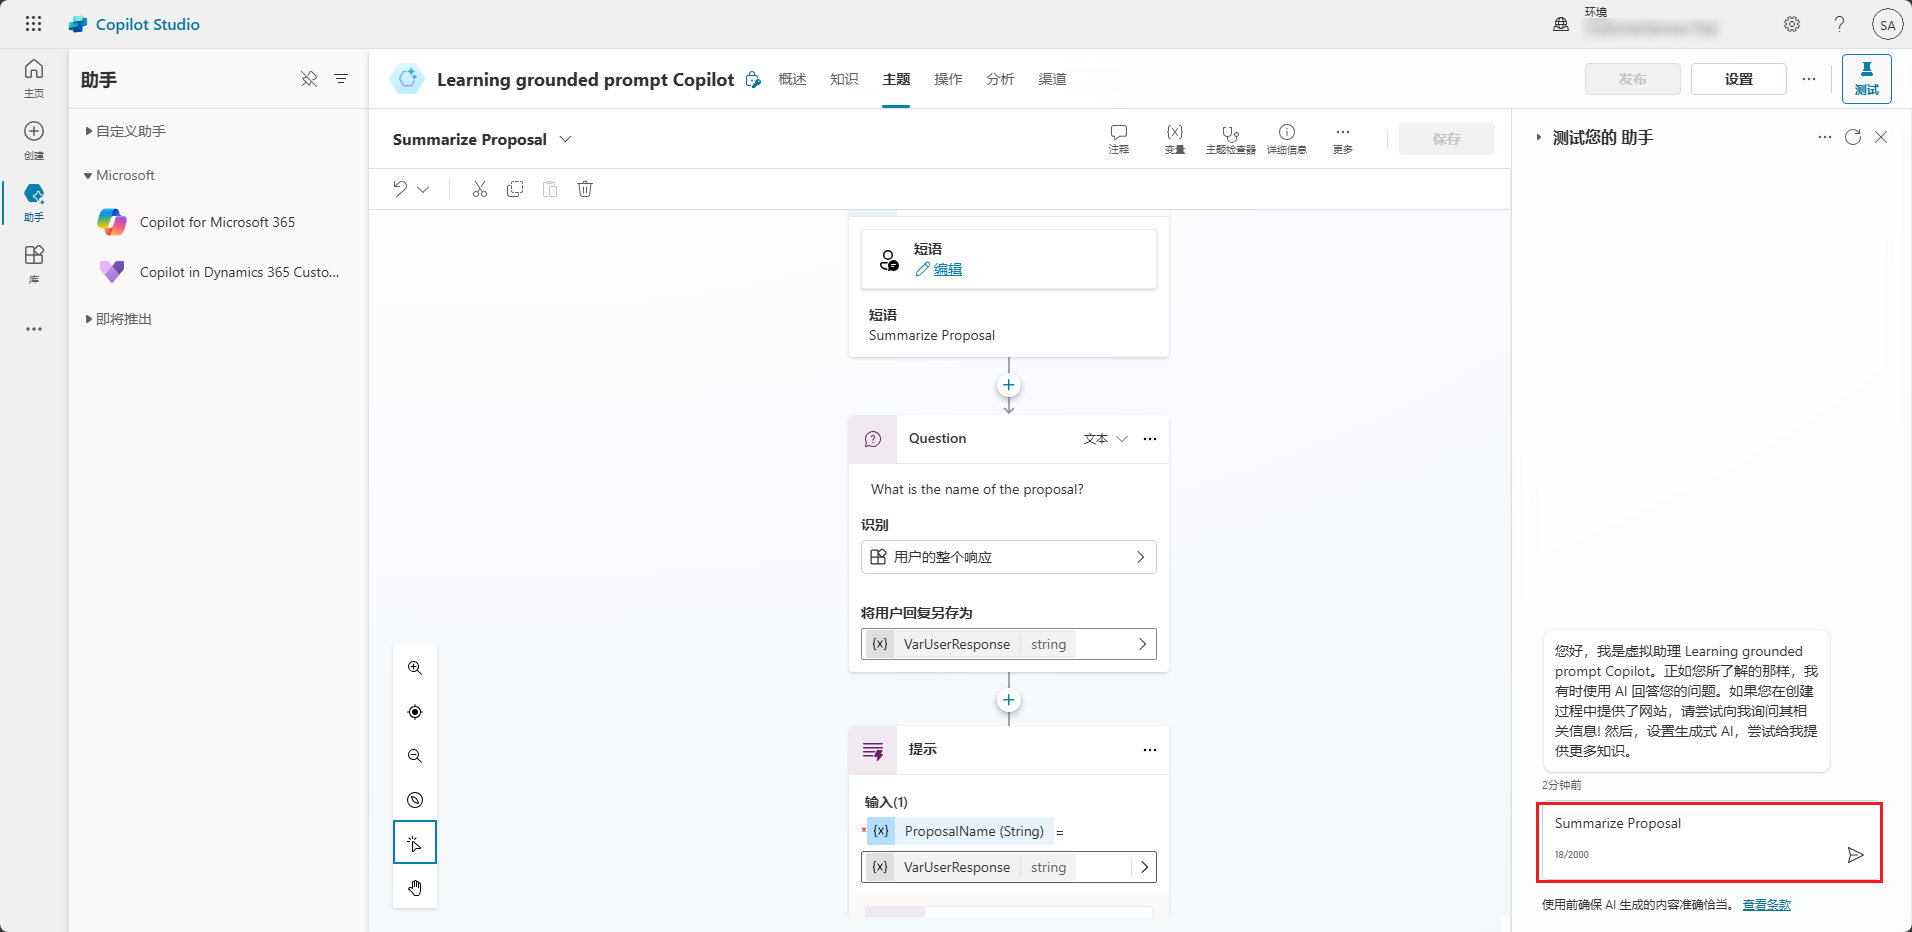Open the 编辑 link for 短语
This screenshot has width=1912, height=932.
point(939,269)
